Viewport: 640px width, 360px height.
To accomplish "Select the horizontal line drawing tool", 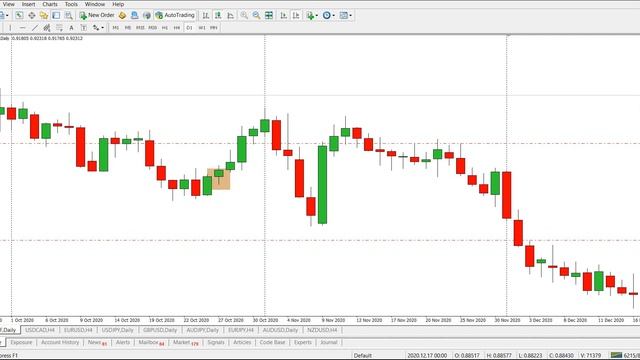I will pyautogui.click(x=22, y=28).
